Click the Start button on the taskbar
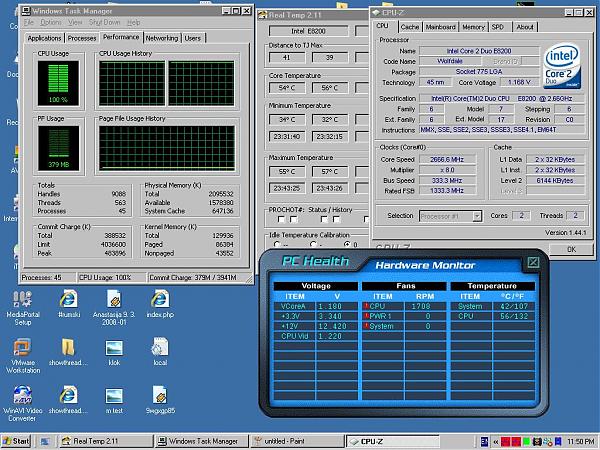600x450 pixels. pyautogui.click(x=17, y=441)
